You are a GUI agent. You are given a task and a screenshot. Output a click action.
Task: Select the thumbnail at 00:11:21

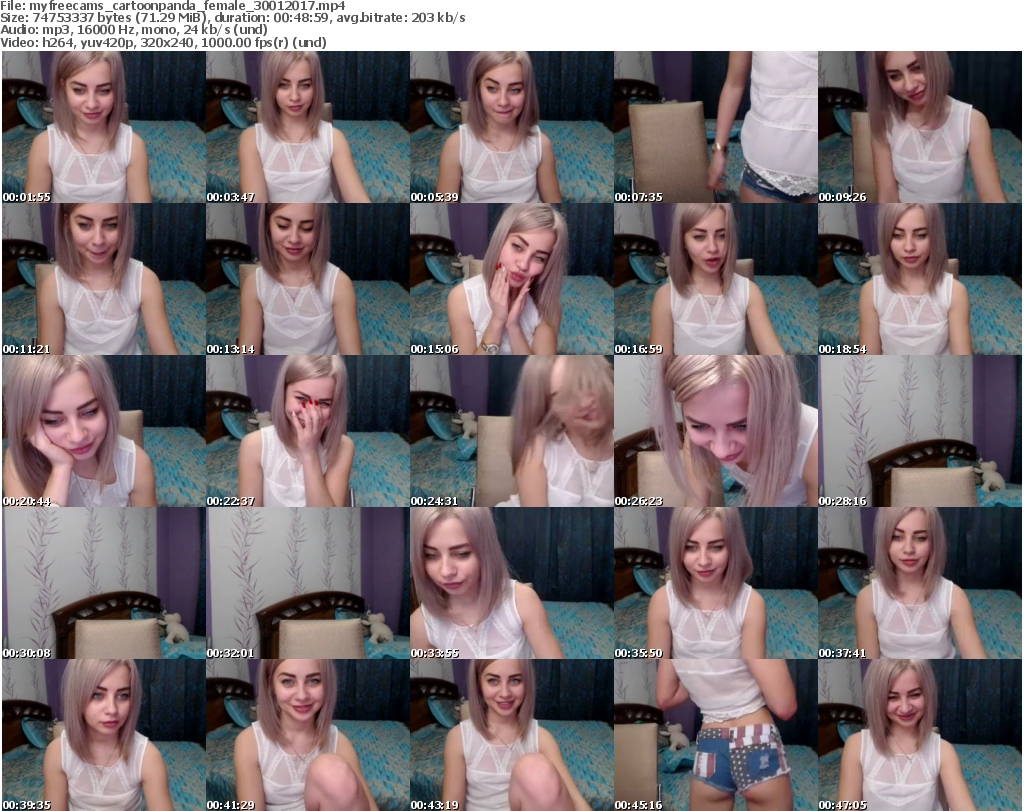pos(103,279)
